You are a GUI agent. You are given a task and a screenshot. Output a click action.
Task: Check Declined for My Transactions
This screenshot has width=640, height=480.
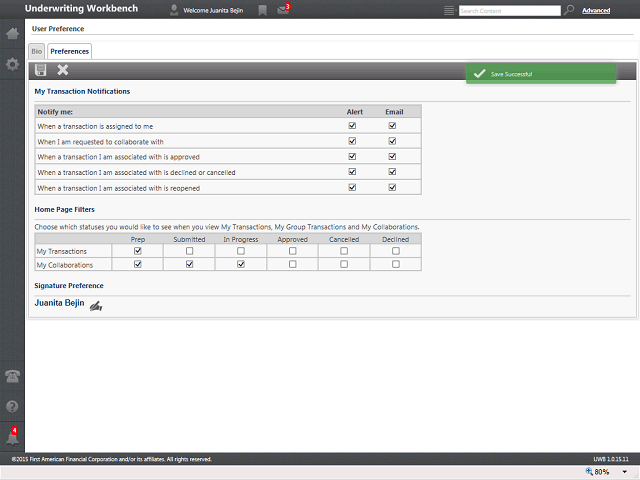point(396,251)
